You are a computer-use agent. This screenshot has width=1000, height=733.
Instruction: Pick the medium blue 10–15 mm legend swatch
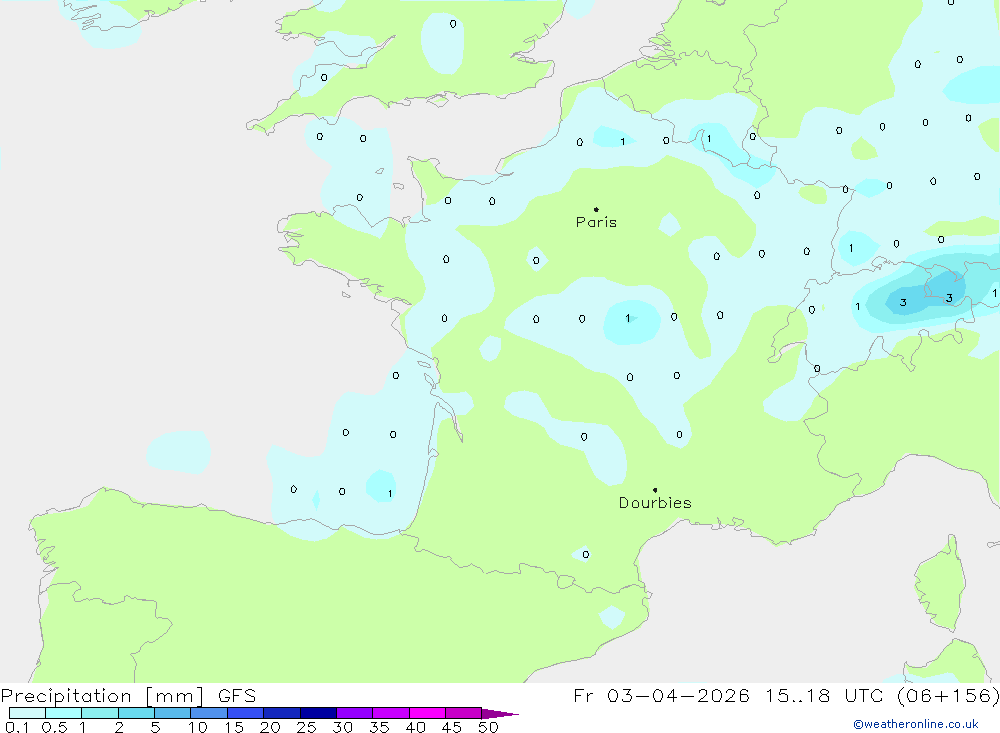point(209,713)
